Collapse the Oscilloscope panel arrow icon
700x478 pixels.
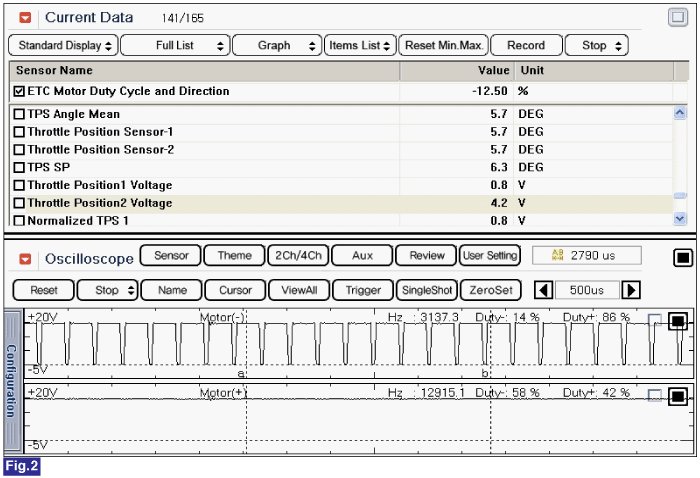(25, 258)
